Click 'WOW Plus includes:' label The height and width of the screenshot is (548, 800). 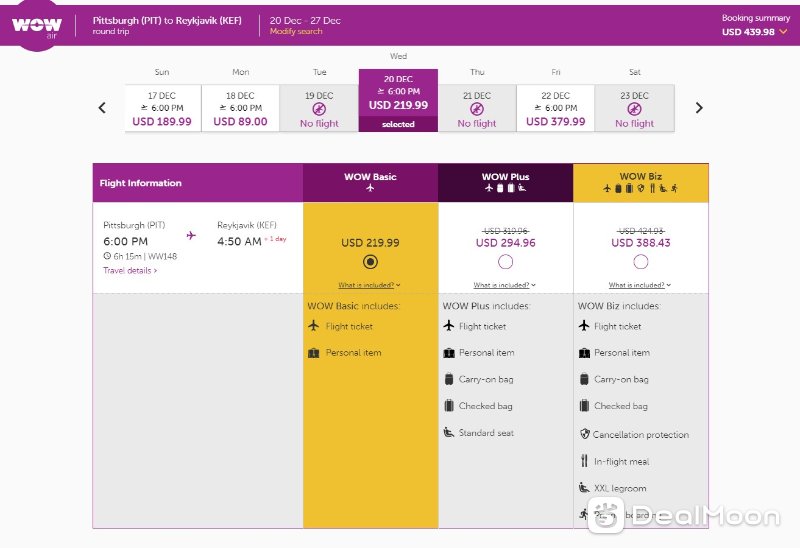click(x=487, y=306)
